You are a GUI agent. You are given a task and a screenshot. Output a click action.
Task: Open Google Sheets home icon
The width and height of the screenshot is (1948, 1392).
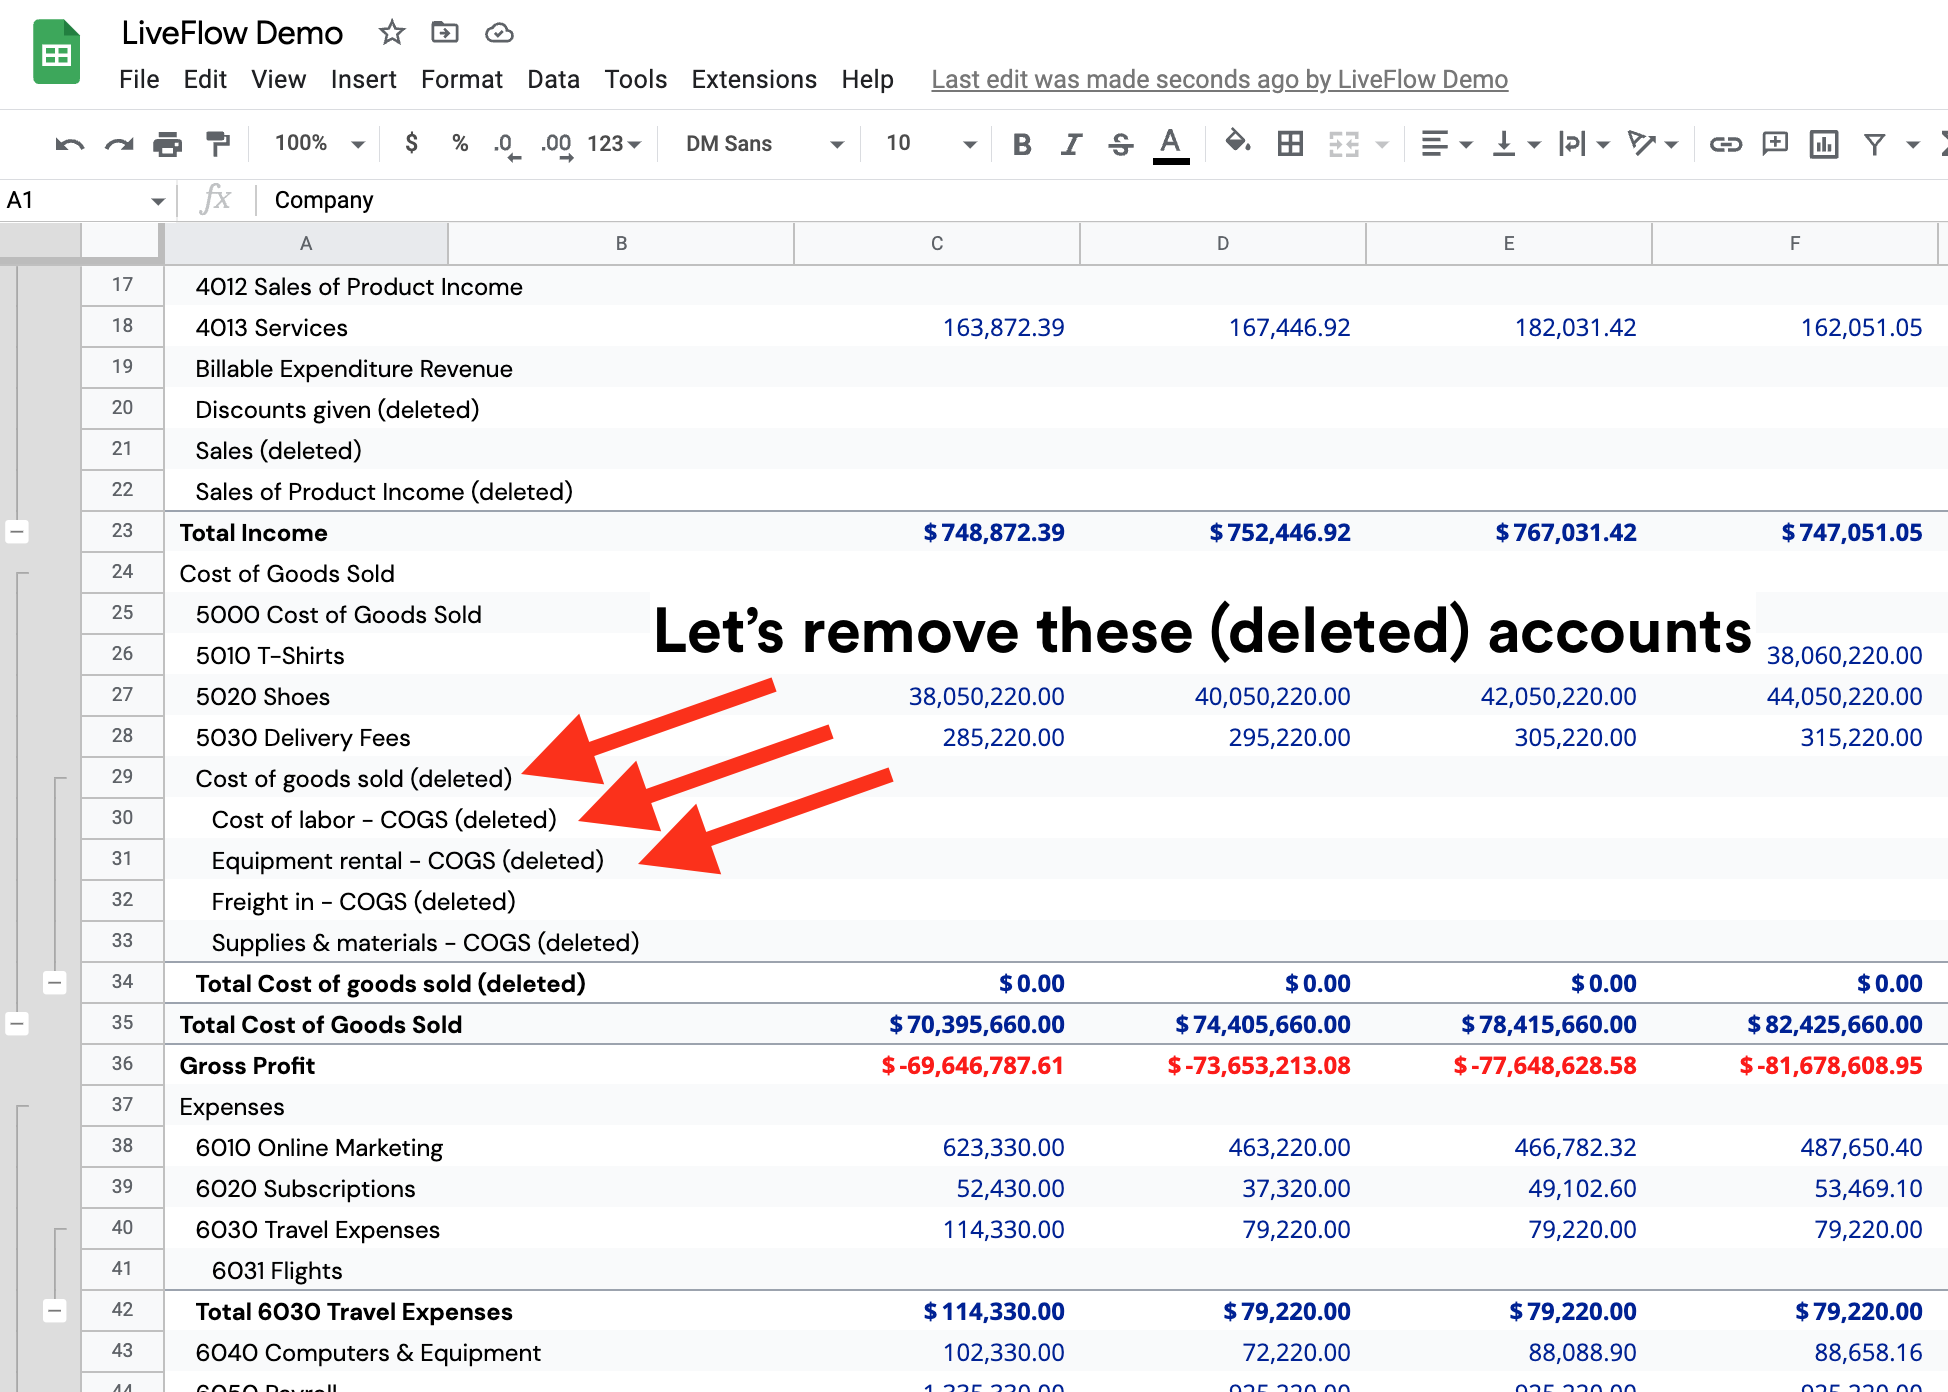click(x=57, y=53)
